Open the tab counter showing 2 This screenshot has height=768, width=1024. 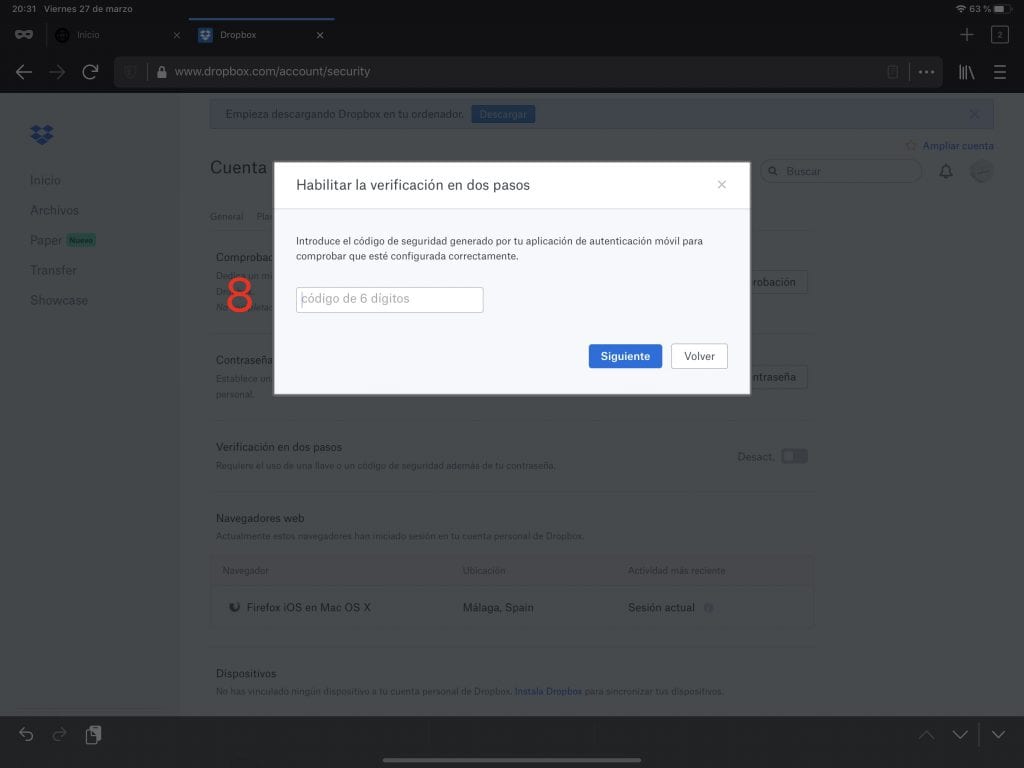999,35
